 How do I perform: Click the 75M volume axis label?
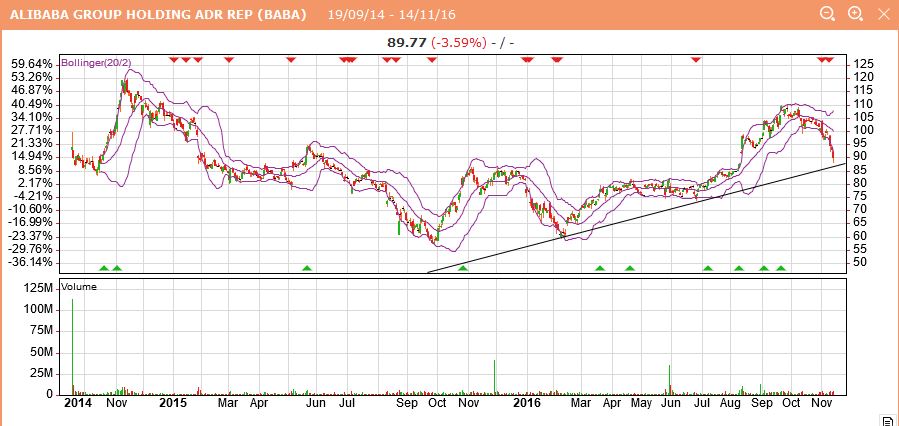41,331
